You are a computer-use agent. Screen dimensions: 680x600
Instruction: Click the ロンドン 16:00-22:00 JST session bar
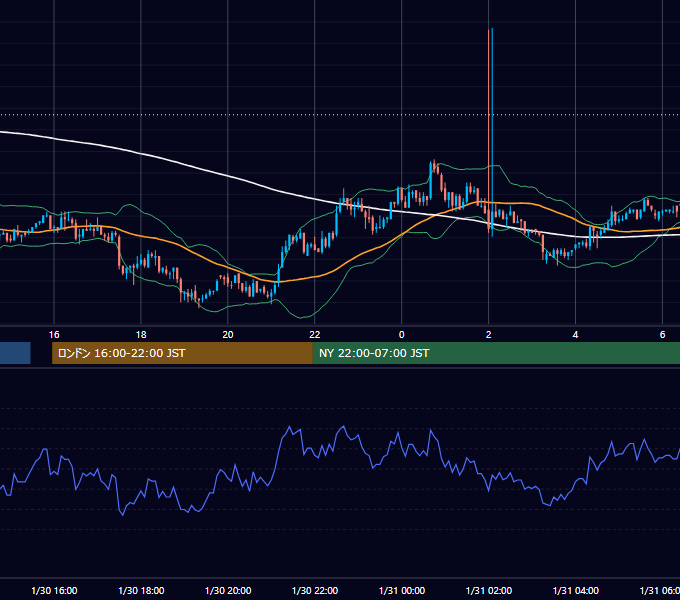[182, 353]
